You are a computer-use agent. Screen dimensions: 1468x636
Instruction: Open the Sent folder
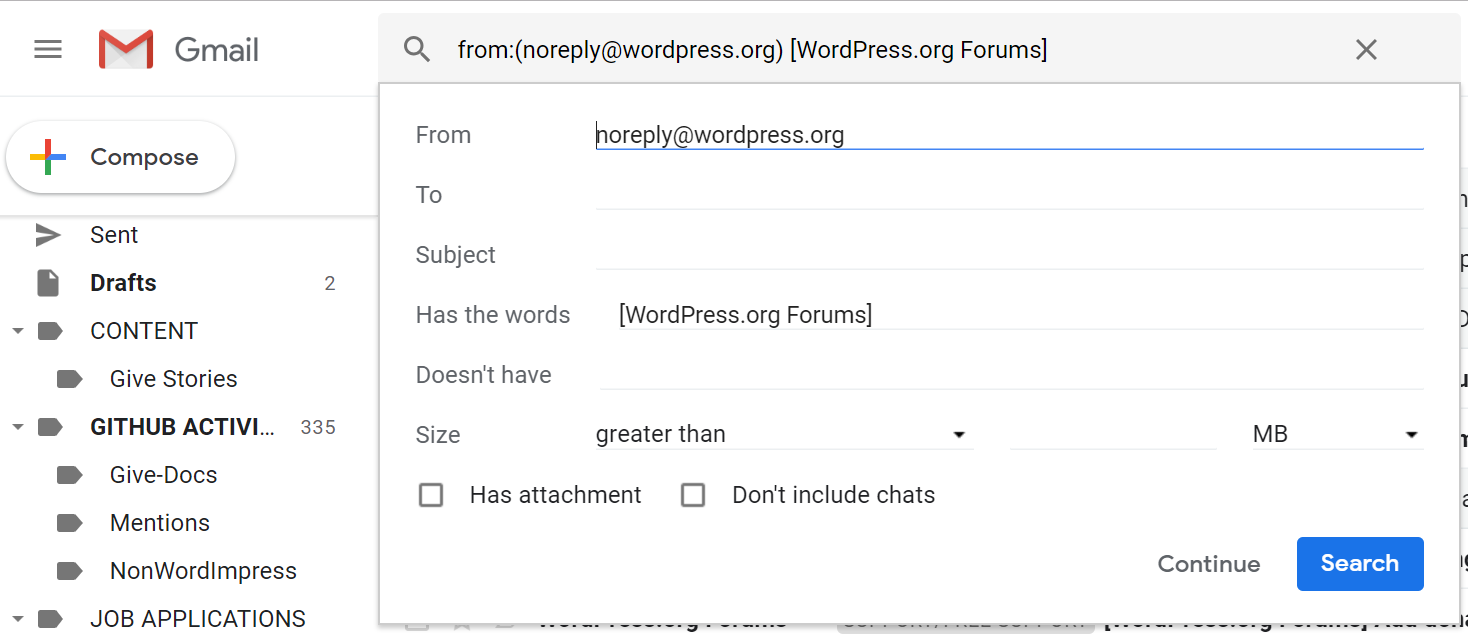tap(114, 235)
